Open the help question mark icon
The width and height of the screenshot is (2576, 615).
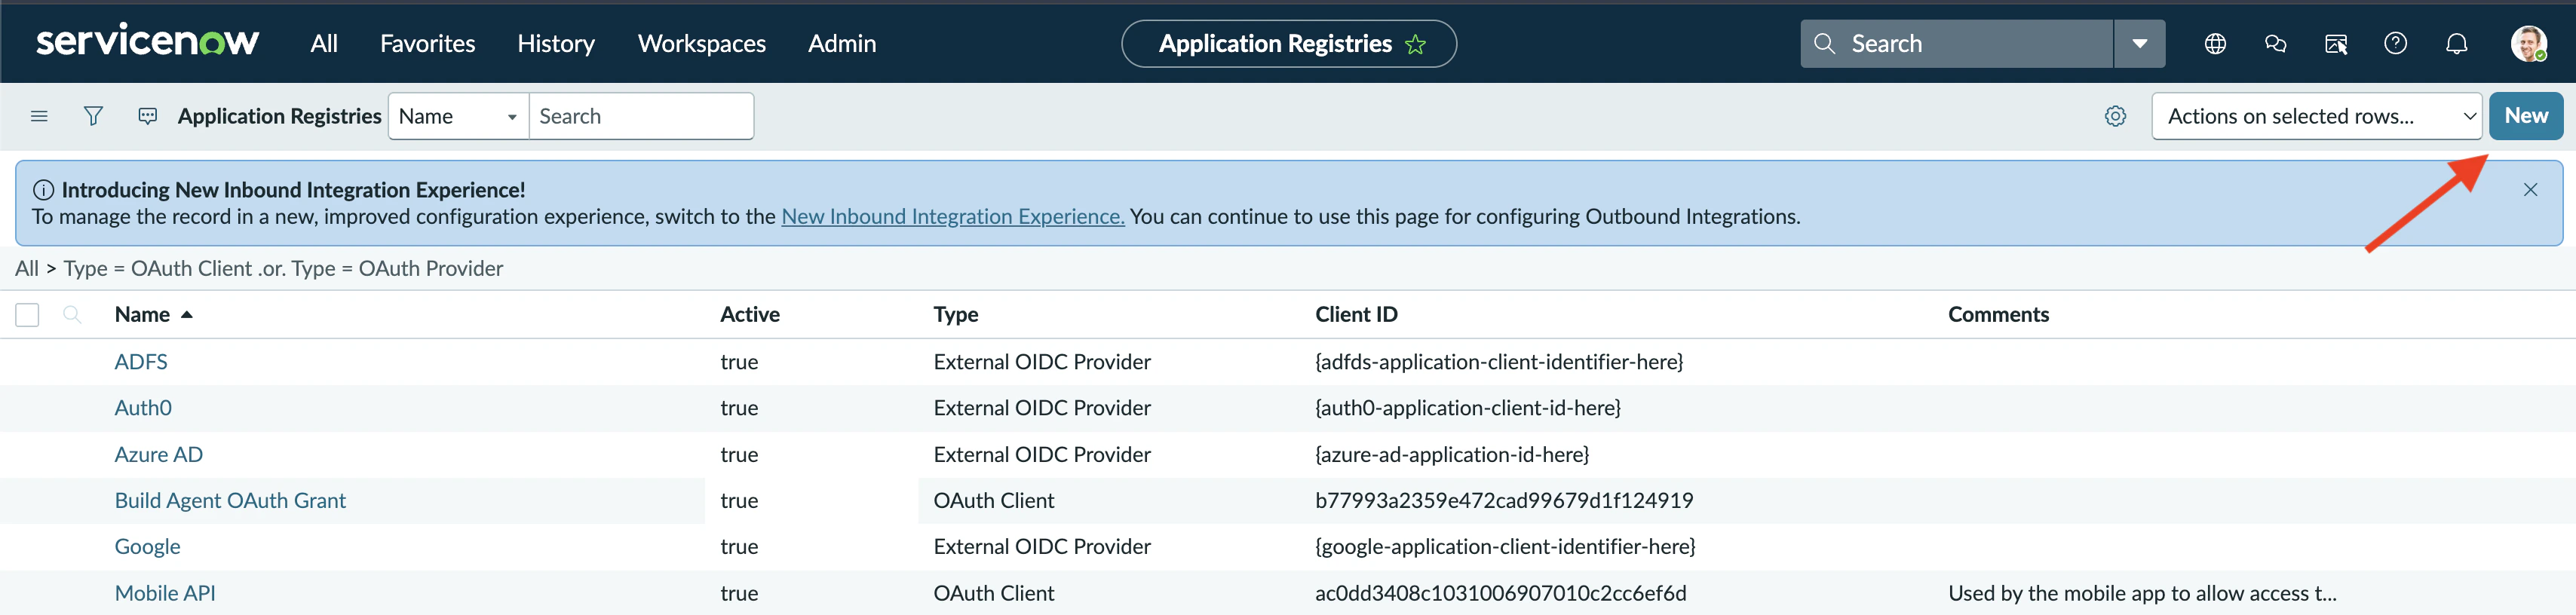pos(2395,43)
